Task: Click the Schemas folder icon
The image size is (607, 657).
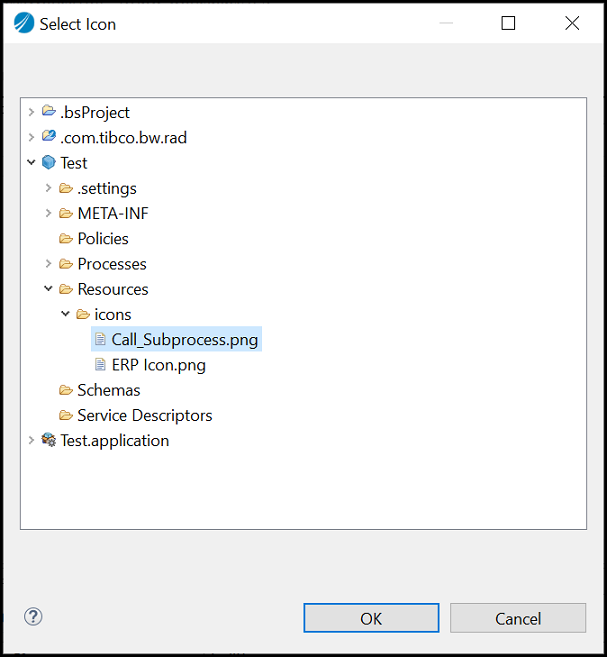Action: pos(66,390)
